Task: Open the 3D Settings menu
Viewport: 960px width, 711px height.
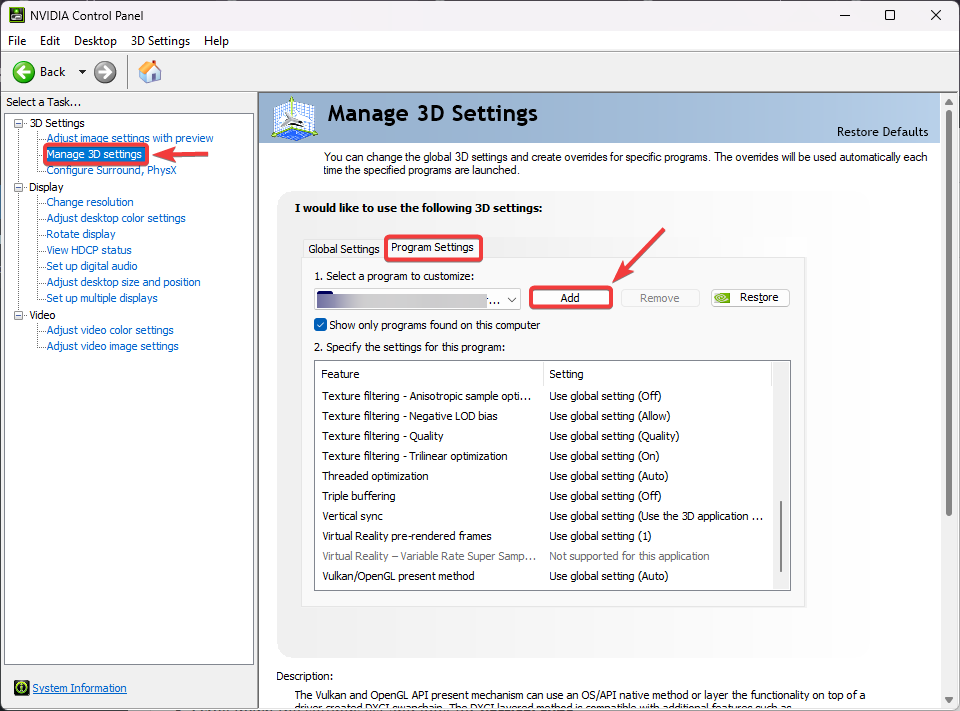Action: (160, 41)
